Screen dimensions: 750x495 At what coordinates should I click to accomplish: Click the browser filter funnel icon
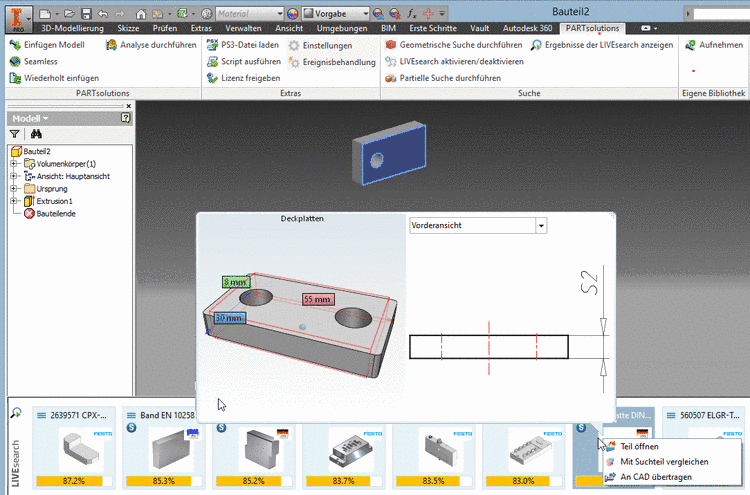(x=15, y=134)
